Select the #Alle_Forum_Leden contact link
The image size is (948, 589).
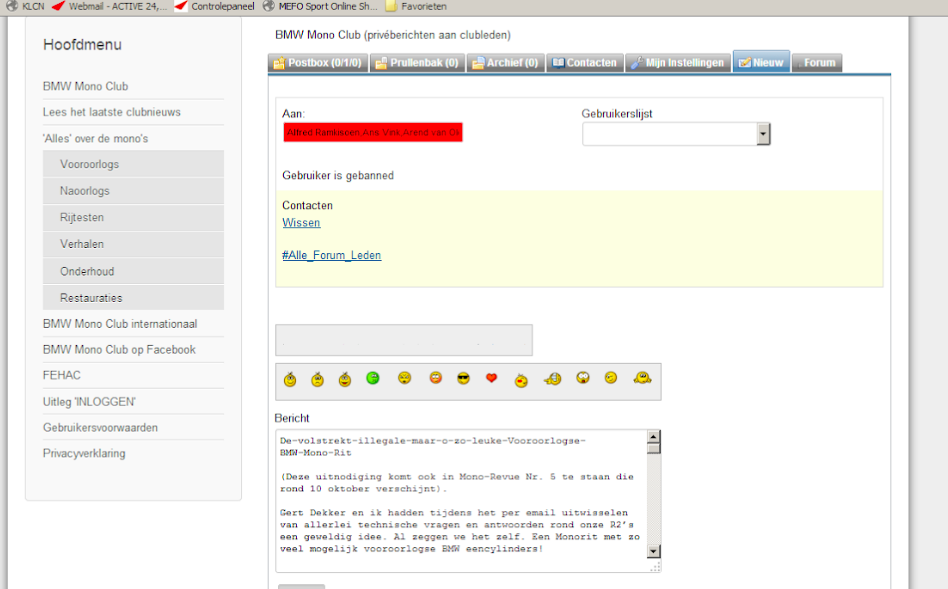331,255
